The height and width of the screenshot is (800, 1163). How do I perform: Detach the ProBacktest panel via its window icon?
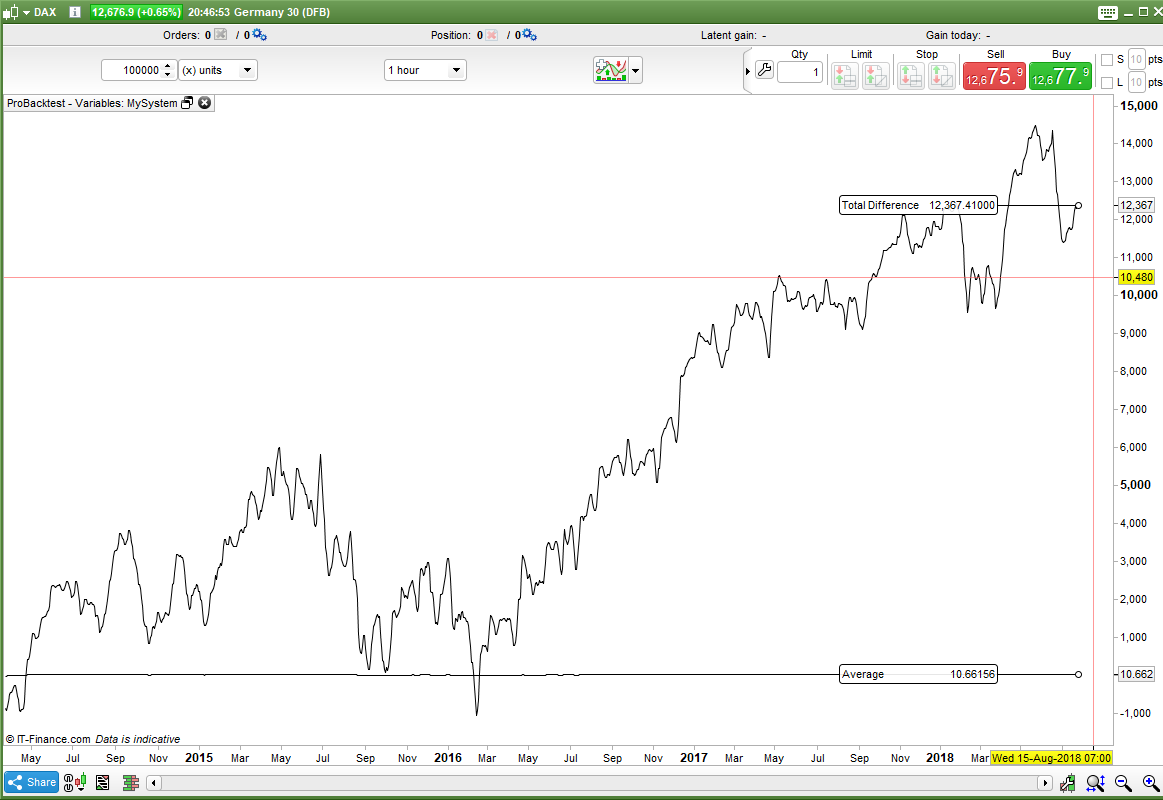coord(187,103)
